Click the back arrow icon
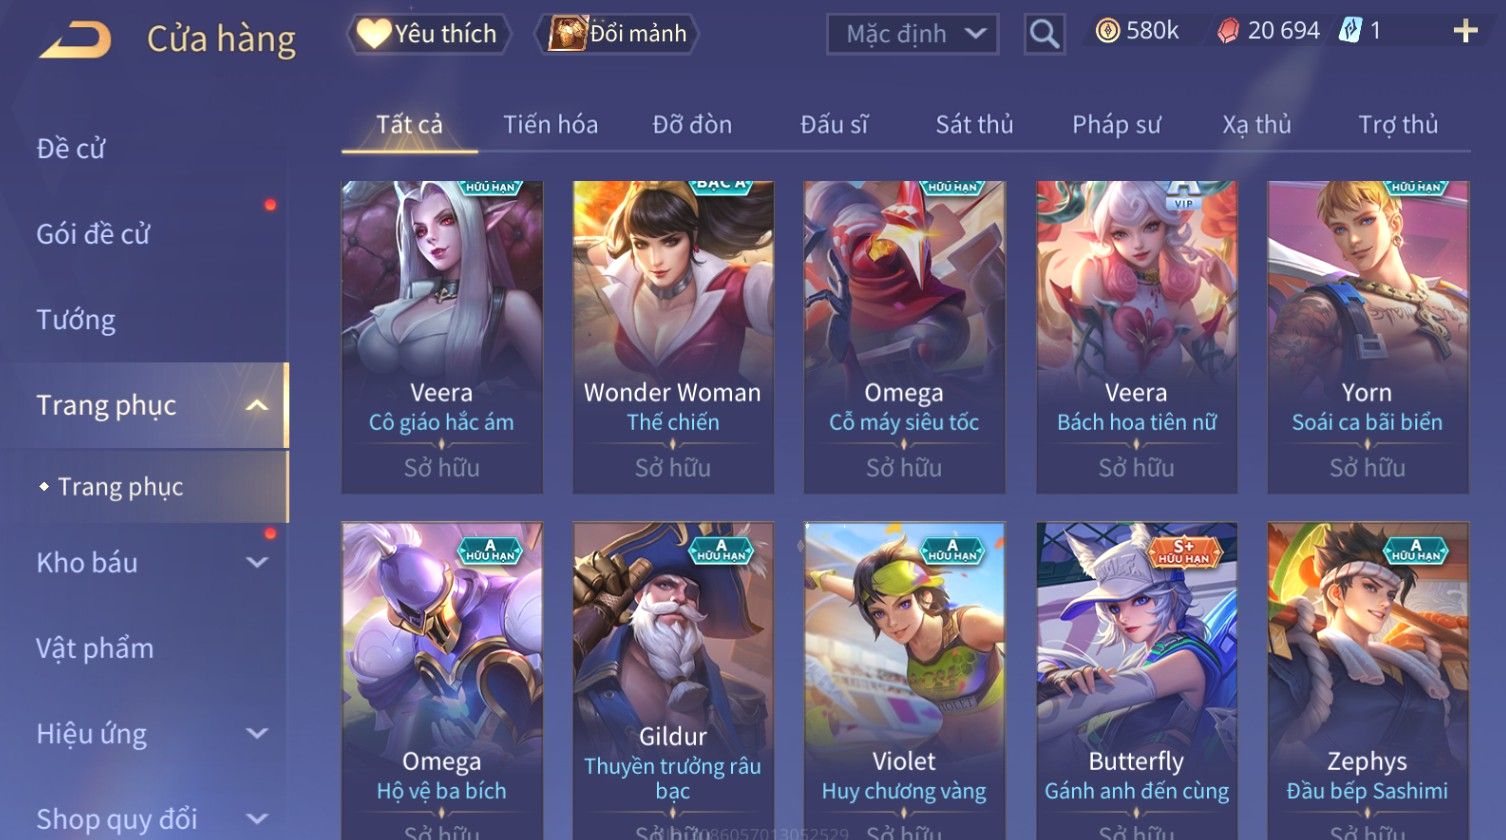1506x840 pixels. pyautogui.click(x=75, y=40)
